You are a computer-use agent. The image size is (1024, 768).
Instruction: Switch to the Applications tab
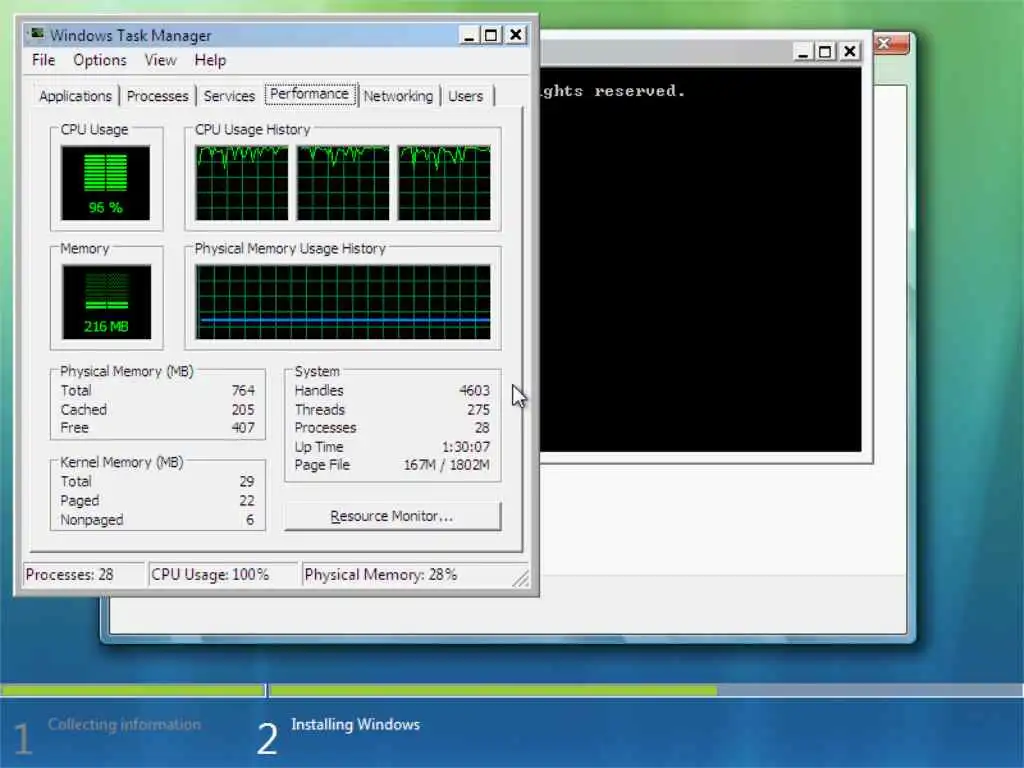pos(75,96)
